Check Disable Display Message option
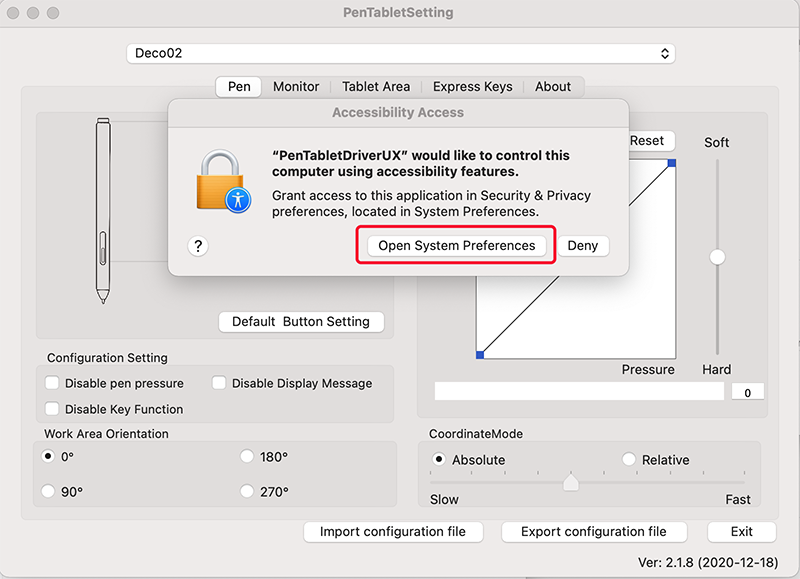The width and height of the screenshot is (800, 579). [219, 383]
